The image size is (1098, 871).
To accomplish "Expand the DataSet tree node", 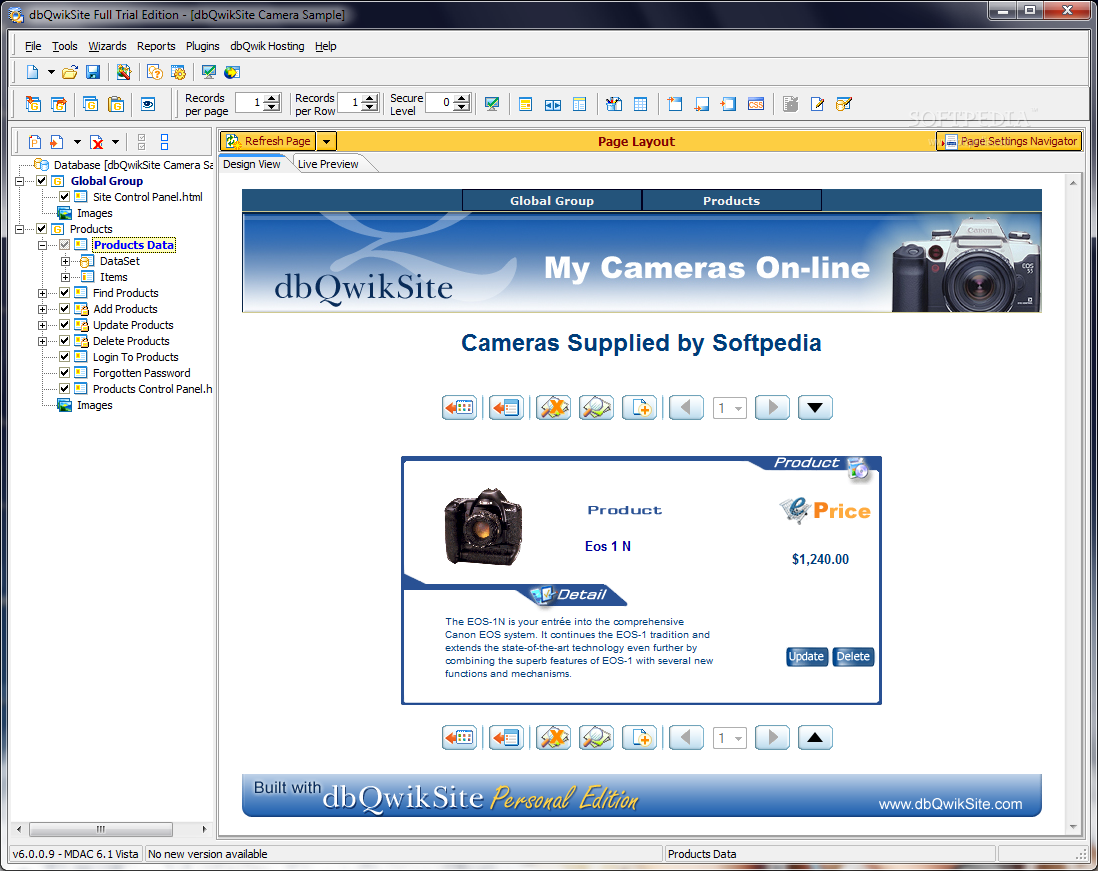I will point(65,261).
